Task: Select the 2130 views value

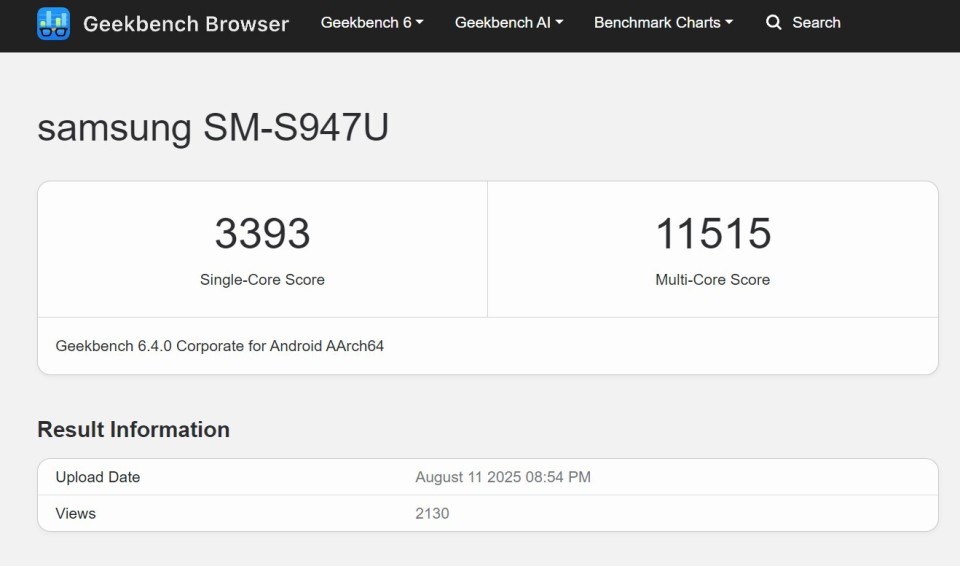Action: tap(432, 513)
